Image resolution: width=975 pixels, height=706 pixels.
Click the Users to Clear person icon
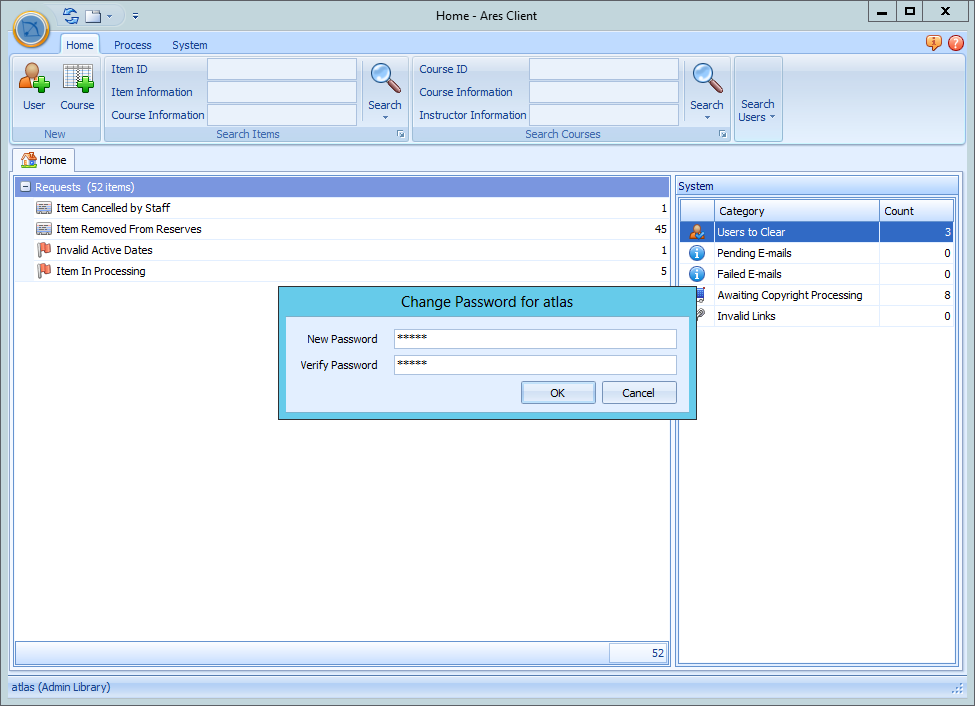point(696,231)
